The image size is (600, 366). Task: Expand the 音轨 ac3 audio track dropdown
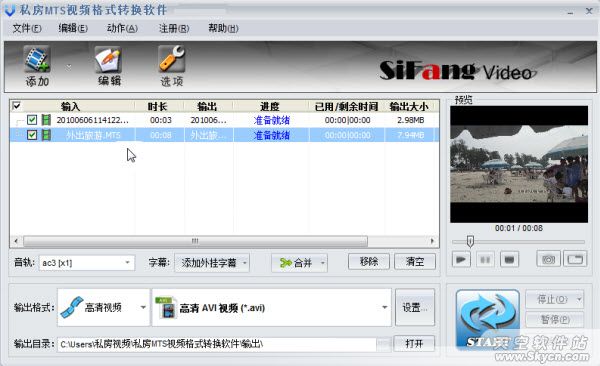point(127,263)
